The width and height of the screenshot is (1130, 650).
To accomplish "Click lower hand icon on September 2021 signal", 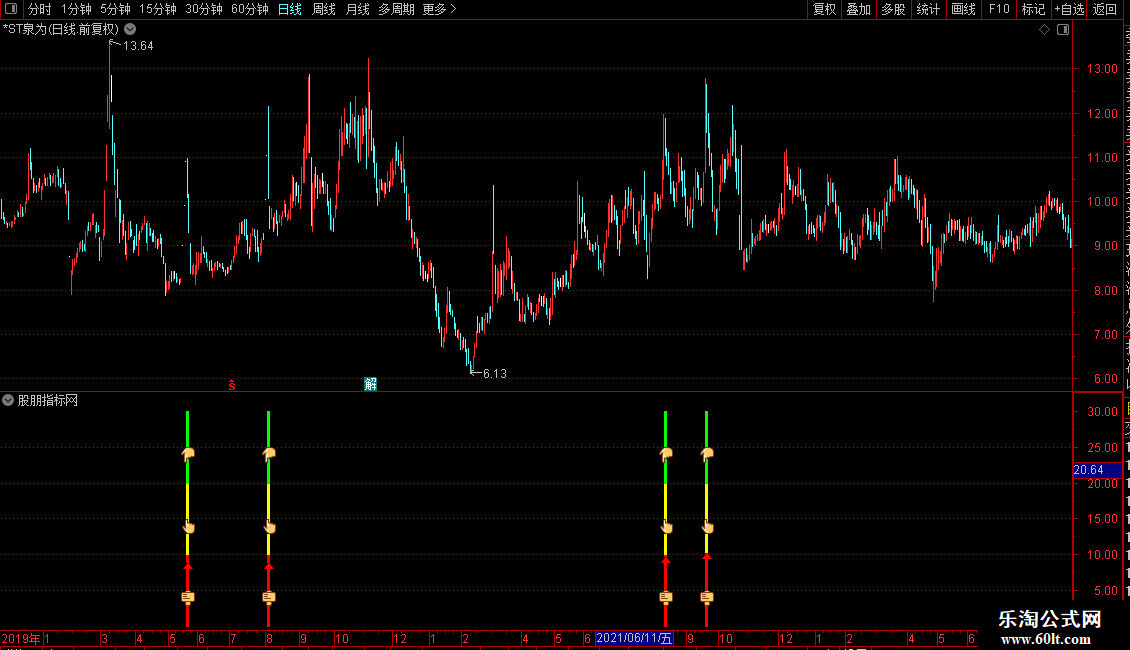I will click(708, 527).
